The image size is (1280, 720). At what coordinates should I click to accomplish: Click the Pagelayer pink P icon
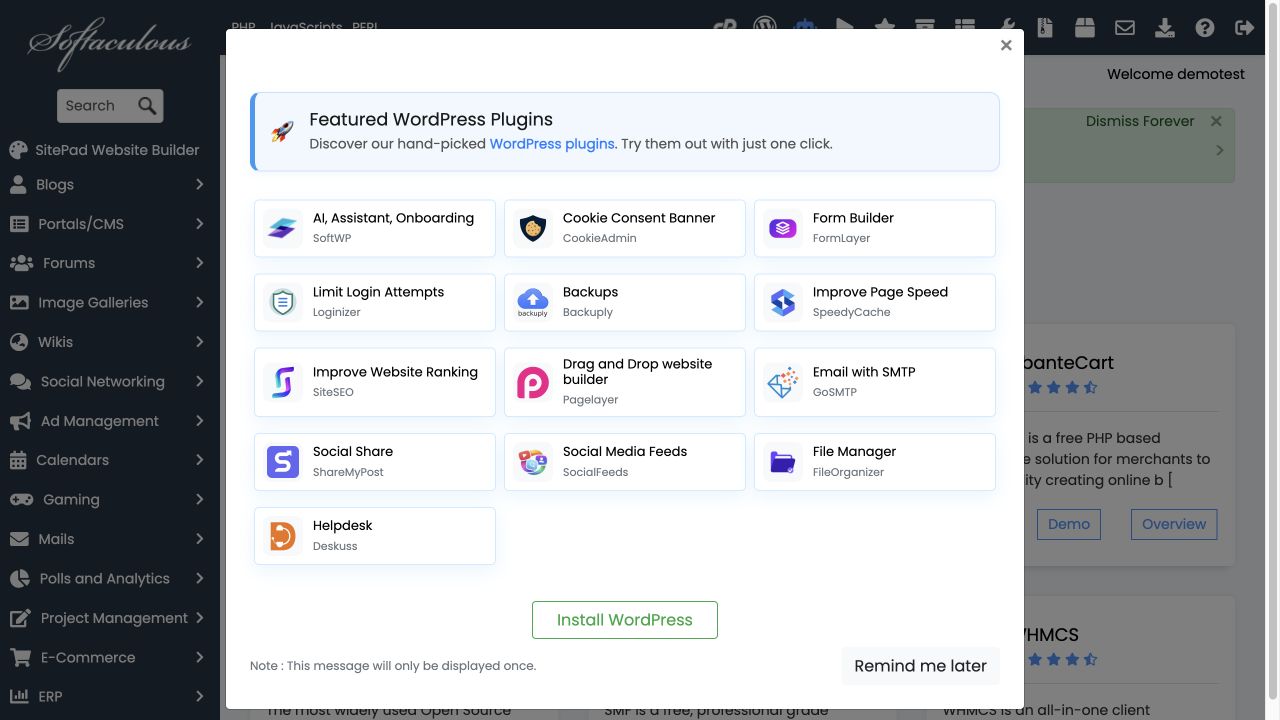tap(533, 383)
